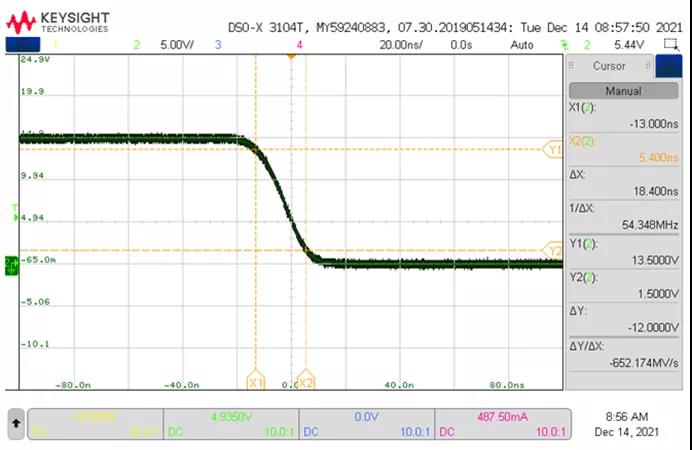Click the channel 2 ground level indicator
This screenshot has height=450, width=692.
[x=11, y=264]
